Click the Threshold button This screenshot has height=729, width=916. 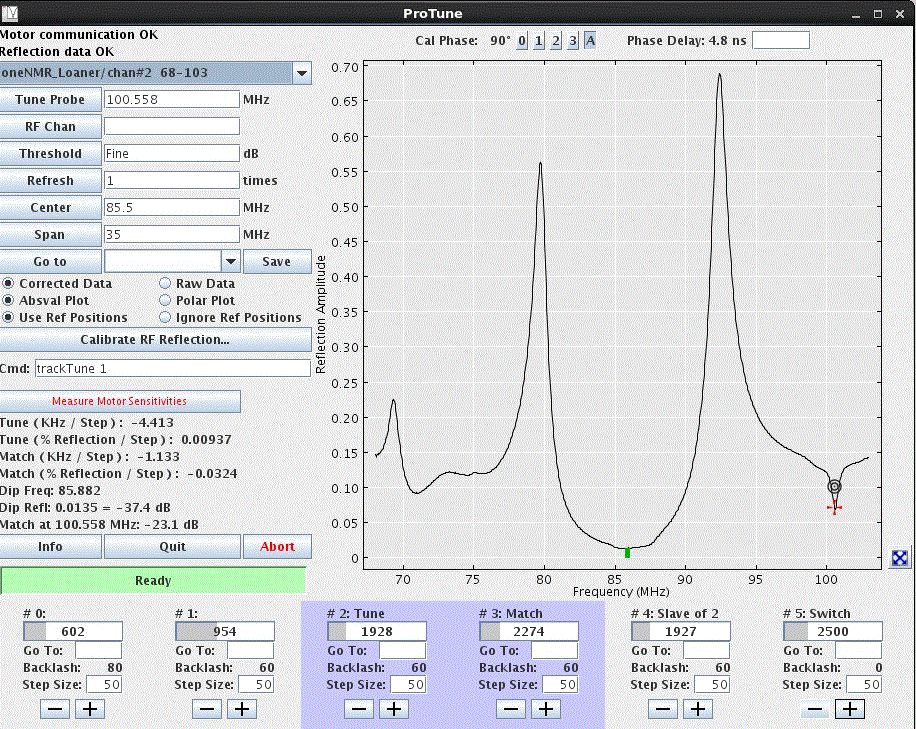[50, 153]
